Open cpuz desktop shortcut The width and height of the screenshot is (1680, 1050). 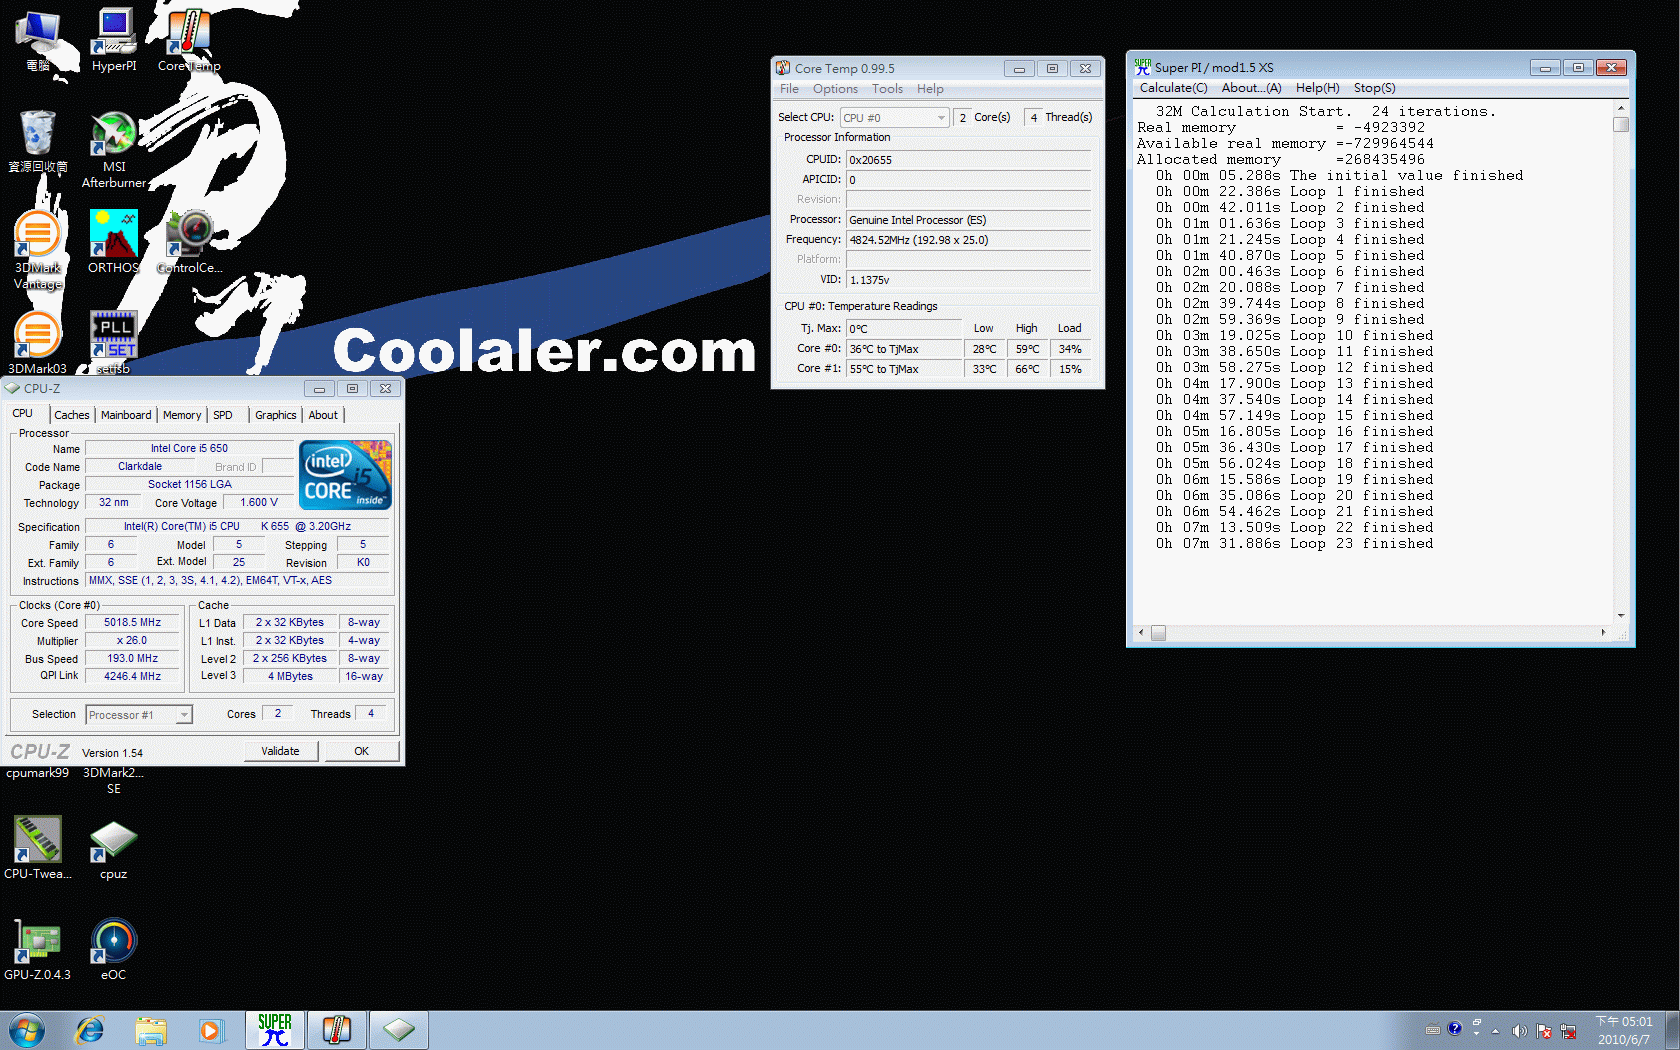(114, 848)
